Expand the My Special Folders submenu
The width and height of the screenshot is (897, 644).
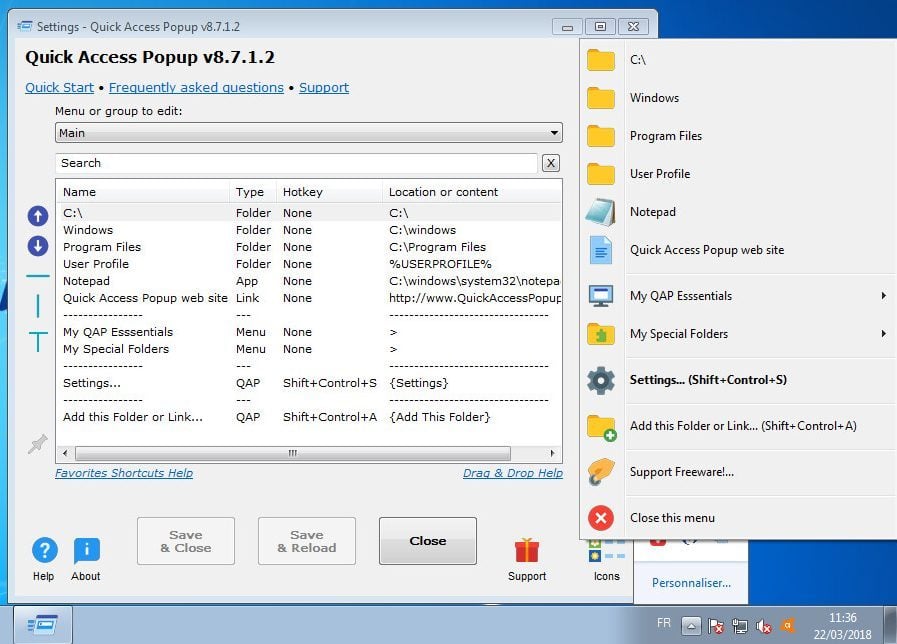coord(738,334)
